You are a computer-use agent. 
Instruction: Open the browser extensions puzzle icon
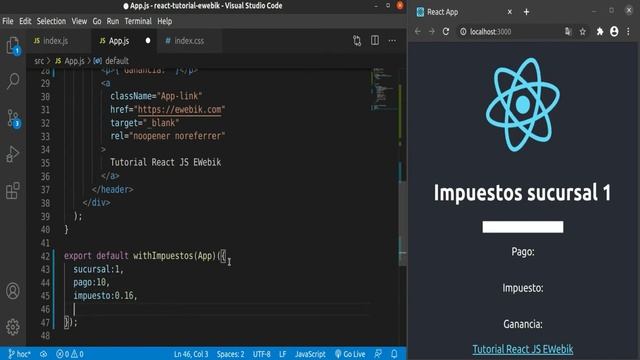(600, 31)
